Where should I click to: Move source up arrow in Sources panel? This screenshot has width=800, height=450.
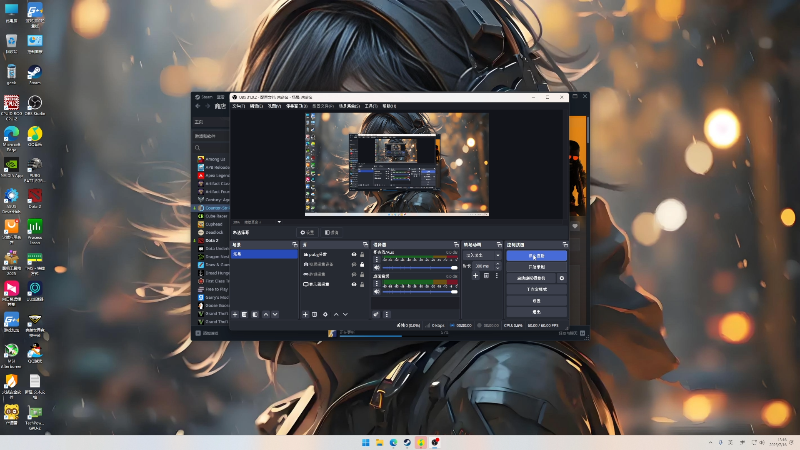[x=336, y=314]
